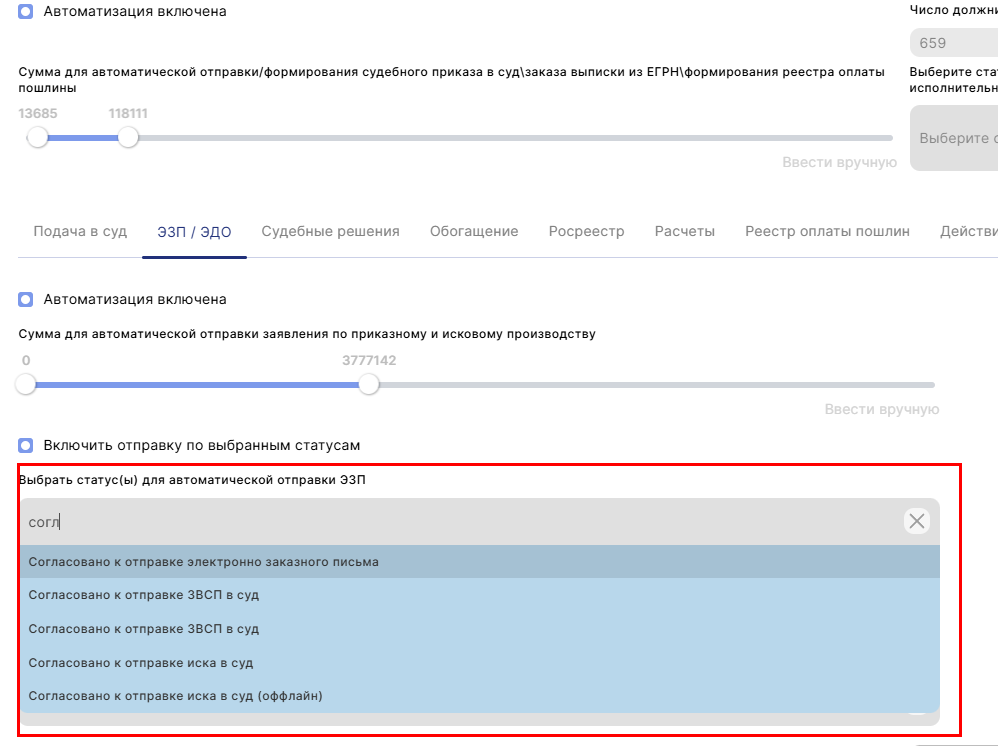Select the 'ЭЗП / ЭДО' tab
The height and width of the screenshot is (746, 998).
coord(194,232)
